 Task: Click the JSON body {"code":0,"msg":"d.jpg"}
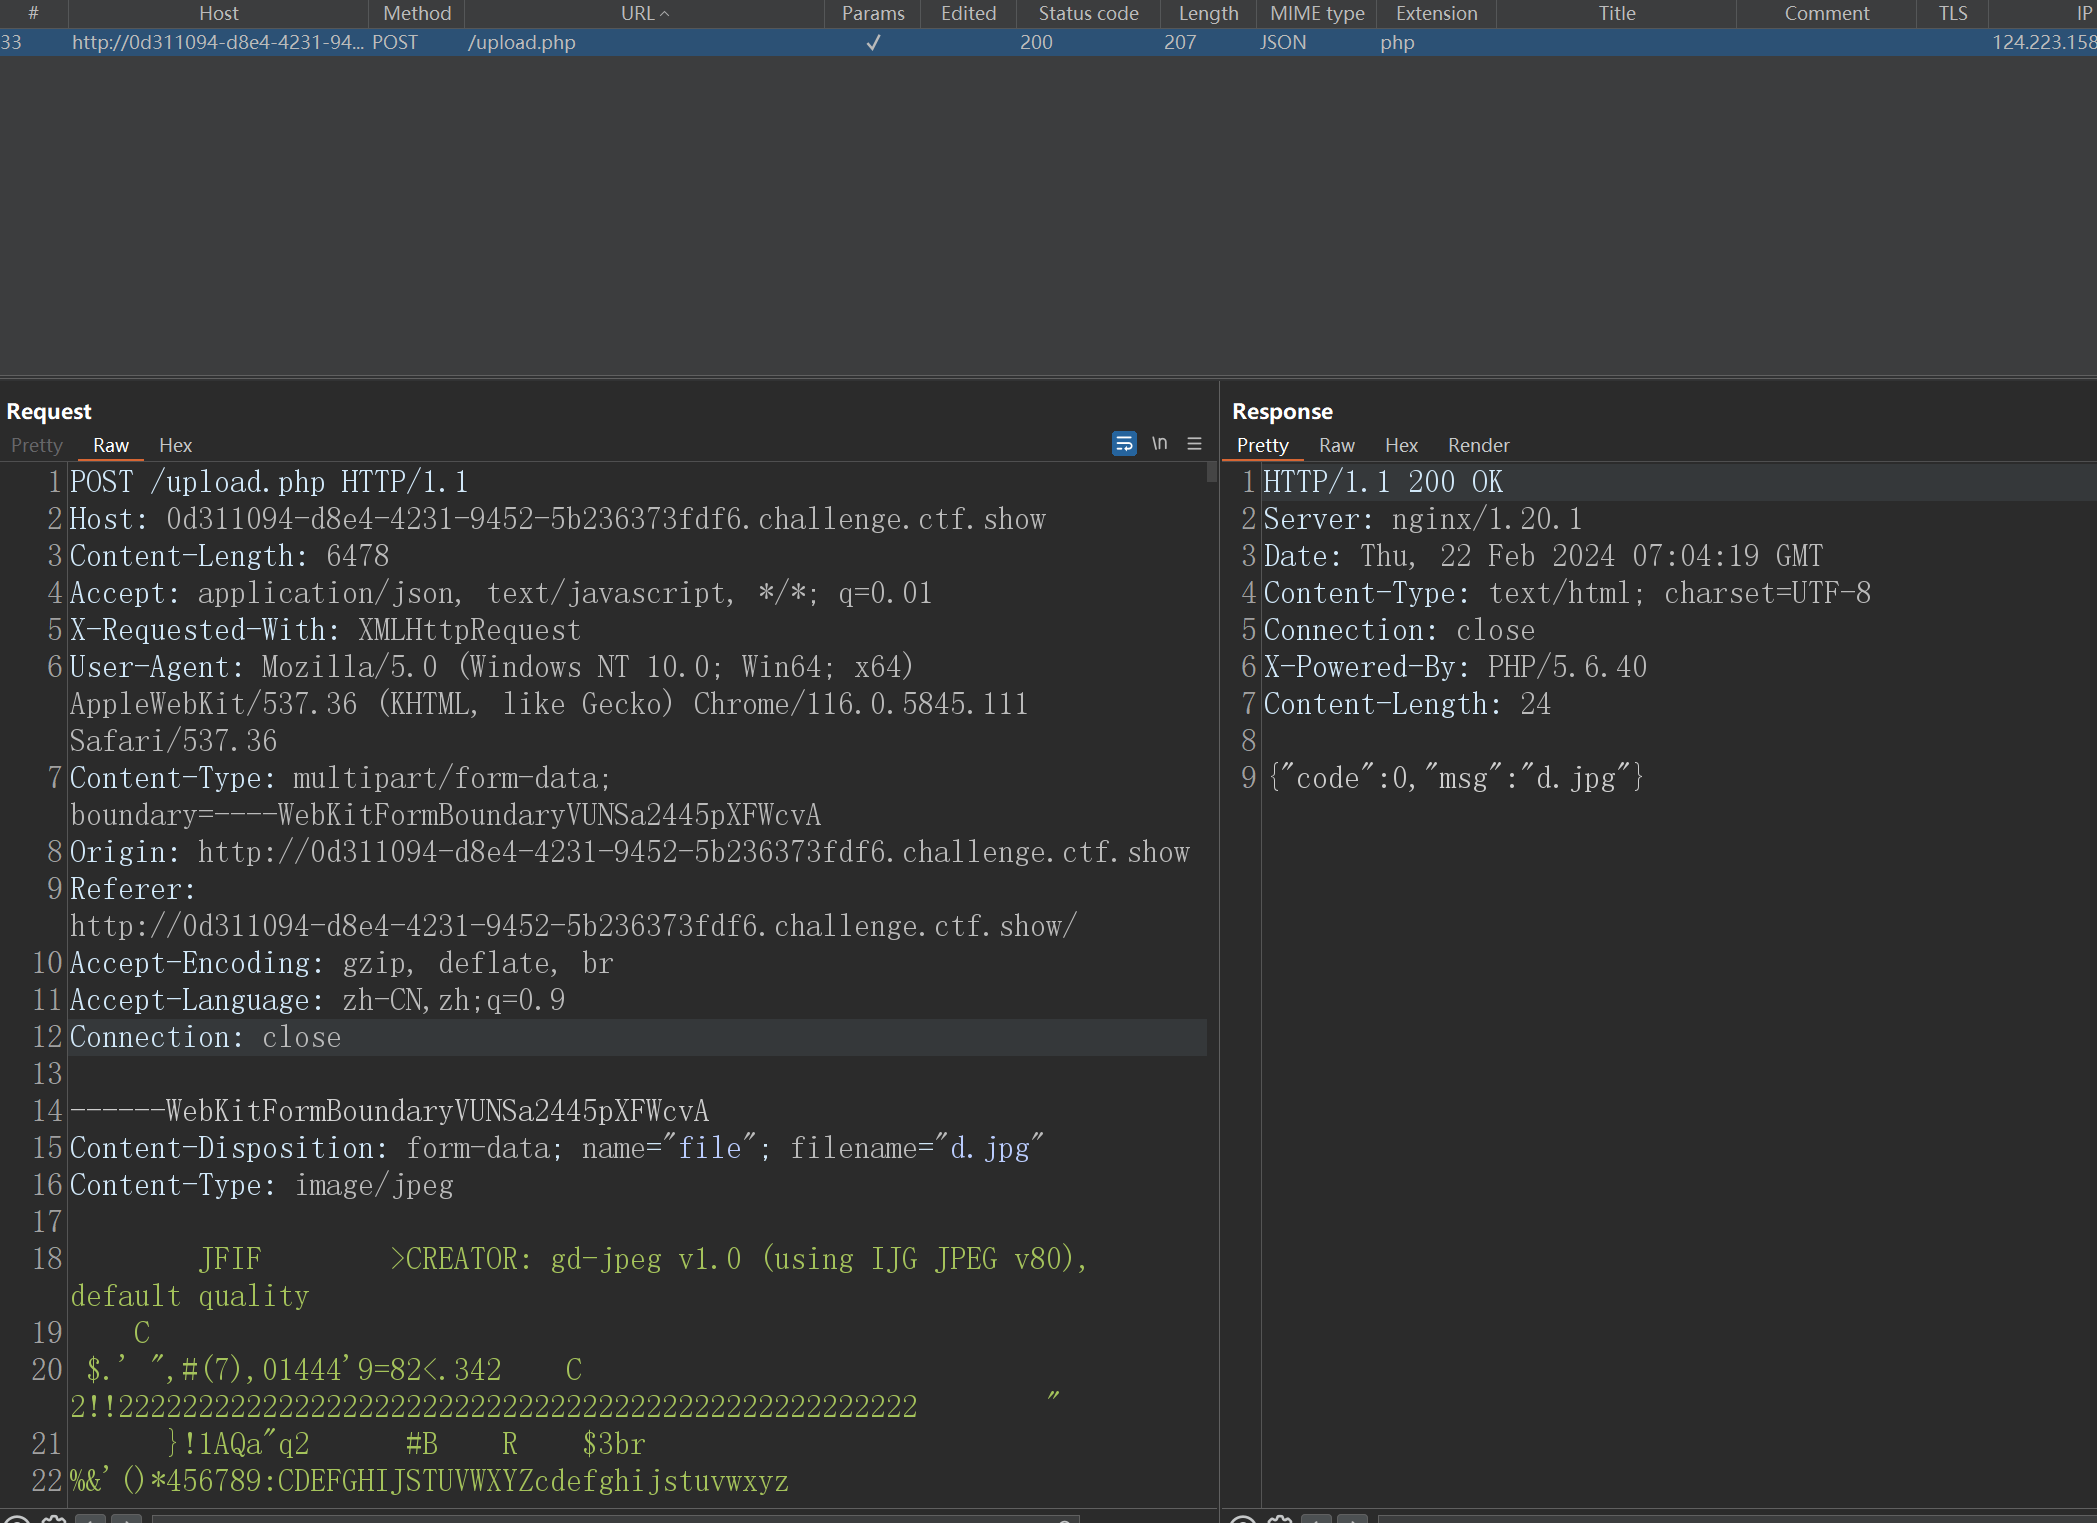(1455, 778)
